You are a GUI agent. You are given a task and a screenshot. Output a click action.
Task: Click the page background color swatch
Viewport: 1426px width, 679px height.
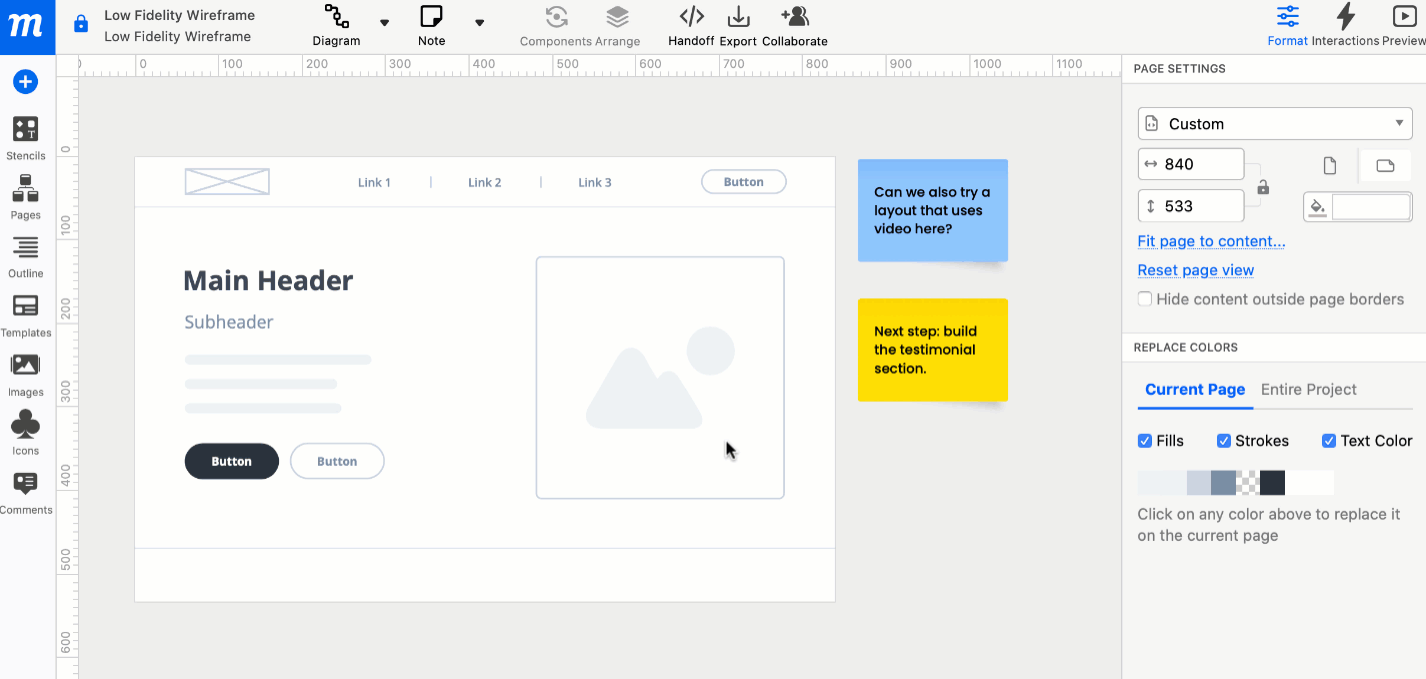click(x=1370, y=207)
